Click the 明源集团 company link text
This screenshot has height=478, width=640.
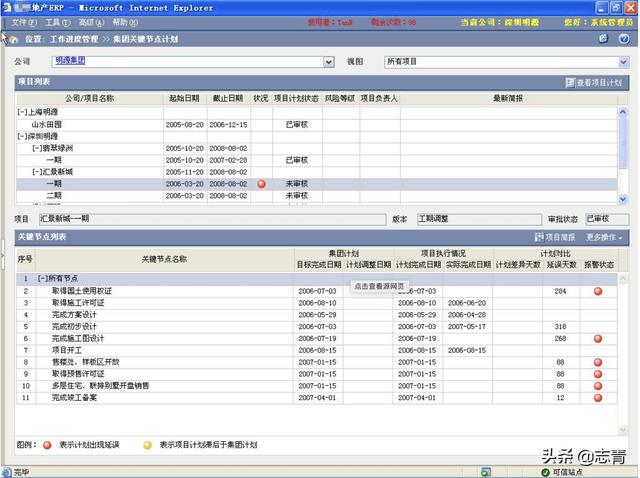(x=70, y=61)
